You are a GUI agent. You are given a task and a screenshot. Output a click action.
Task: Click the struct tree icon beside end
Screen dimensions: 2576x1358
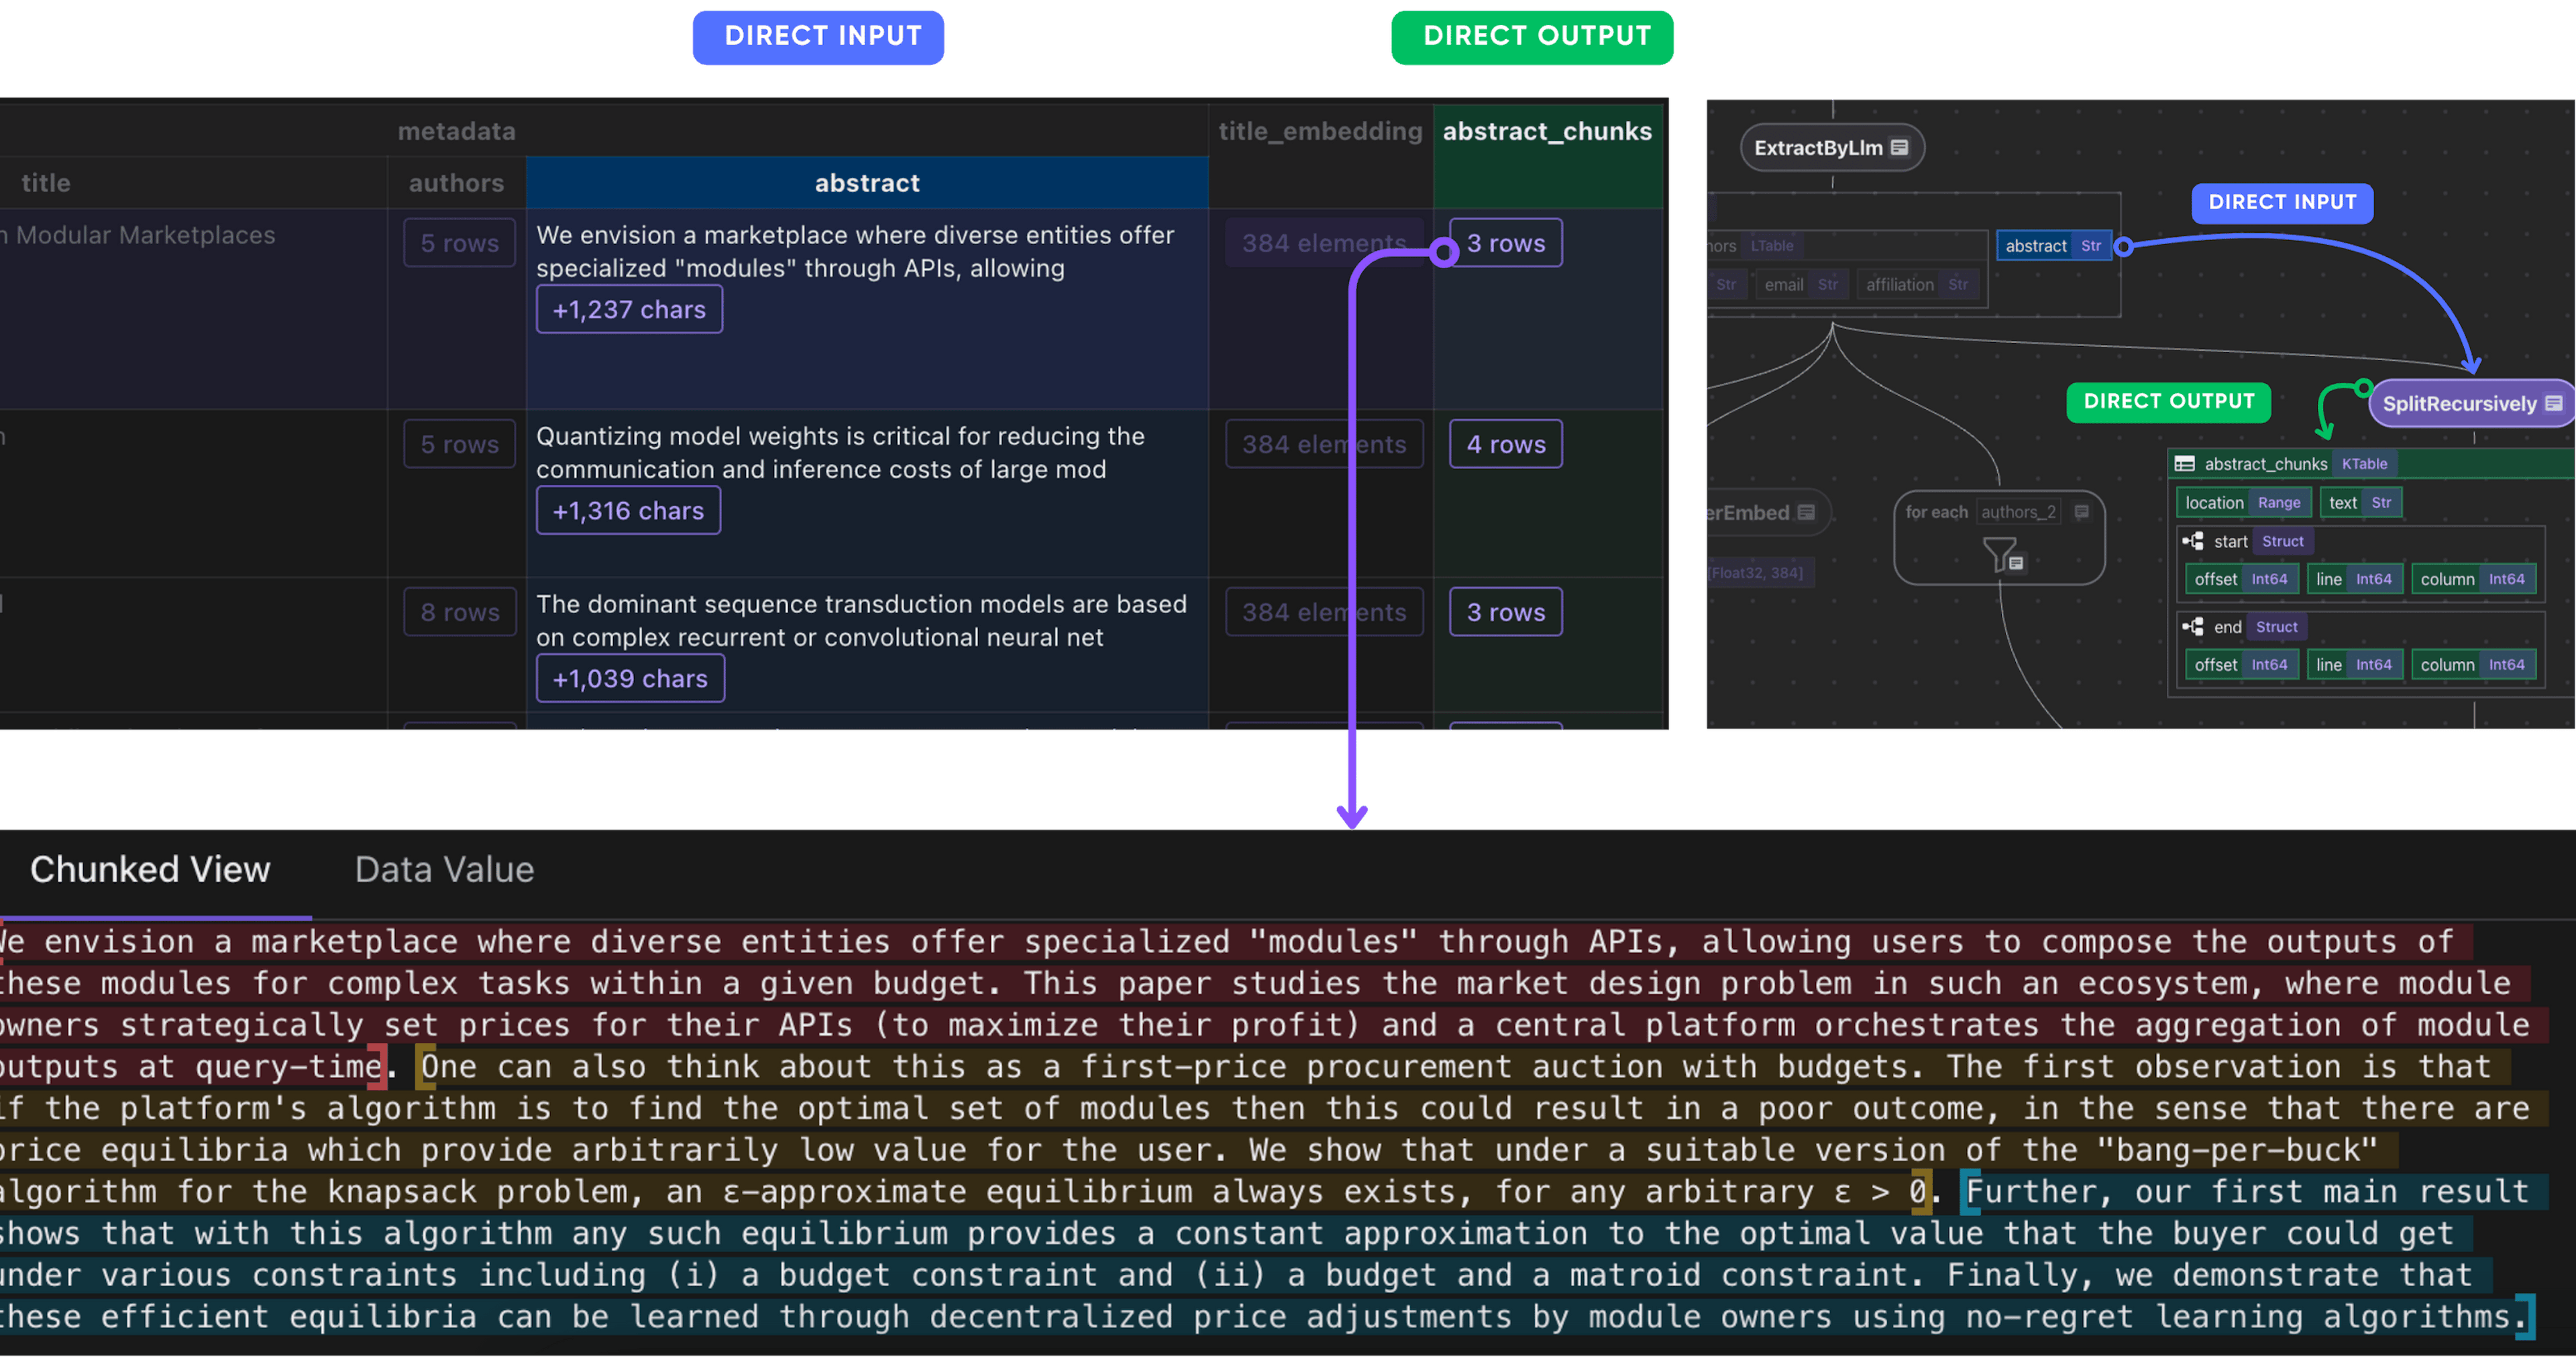(x=2193, y=627)
